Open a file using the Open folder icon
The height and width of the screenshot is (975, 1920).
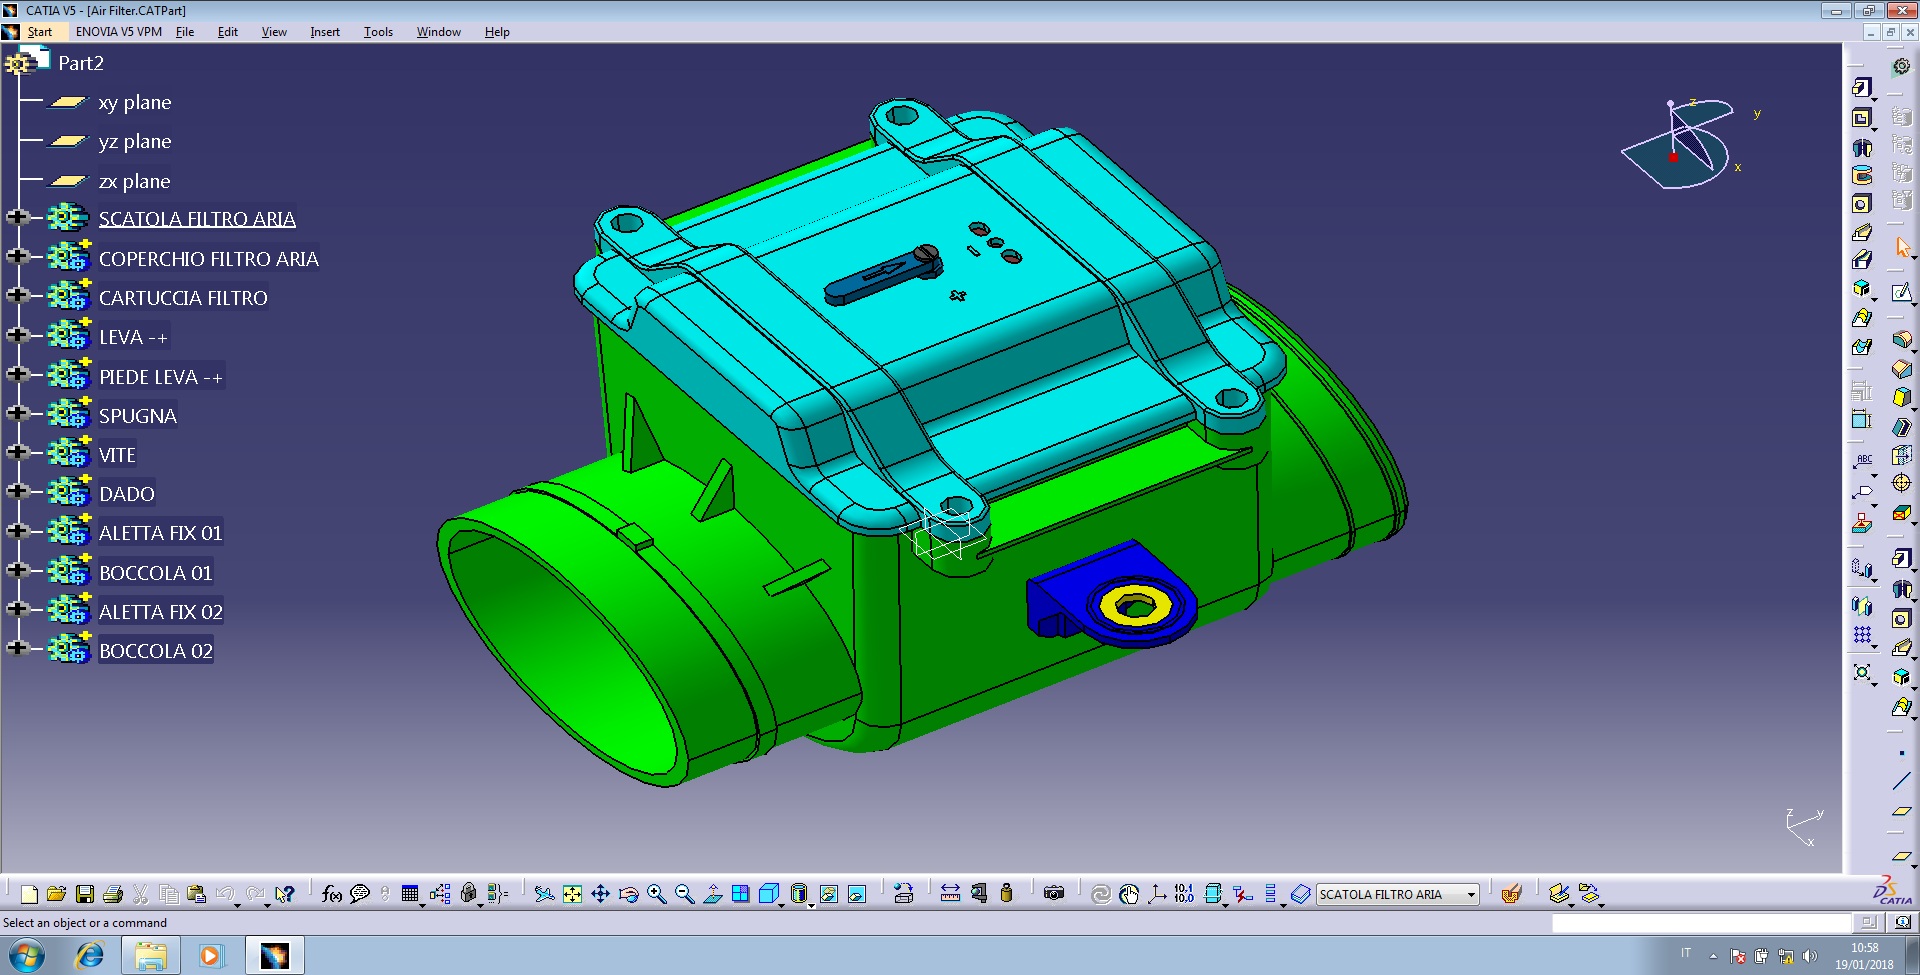(x=56, y=894)
